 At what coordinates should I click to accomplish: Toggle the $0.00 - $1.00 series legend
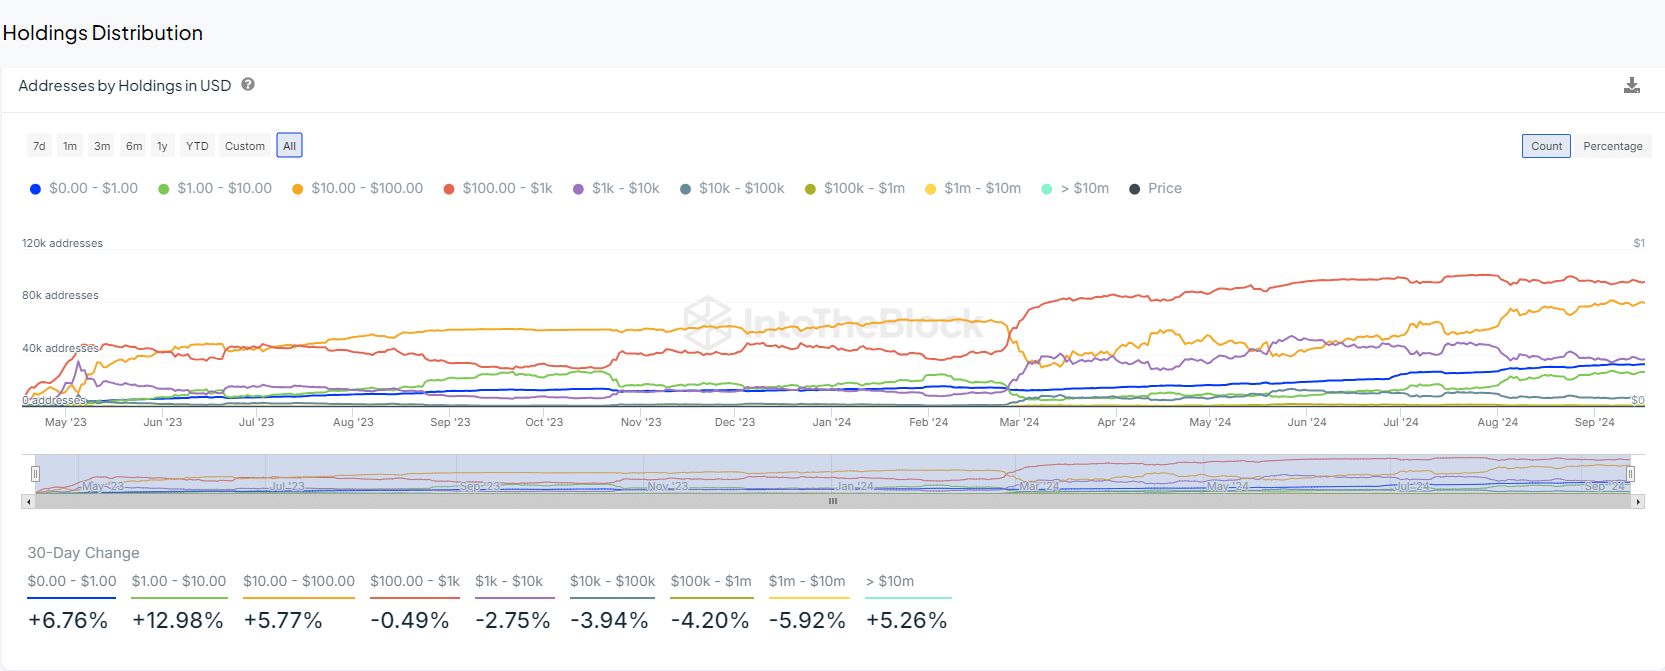click(x=84, y=188)
